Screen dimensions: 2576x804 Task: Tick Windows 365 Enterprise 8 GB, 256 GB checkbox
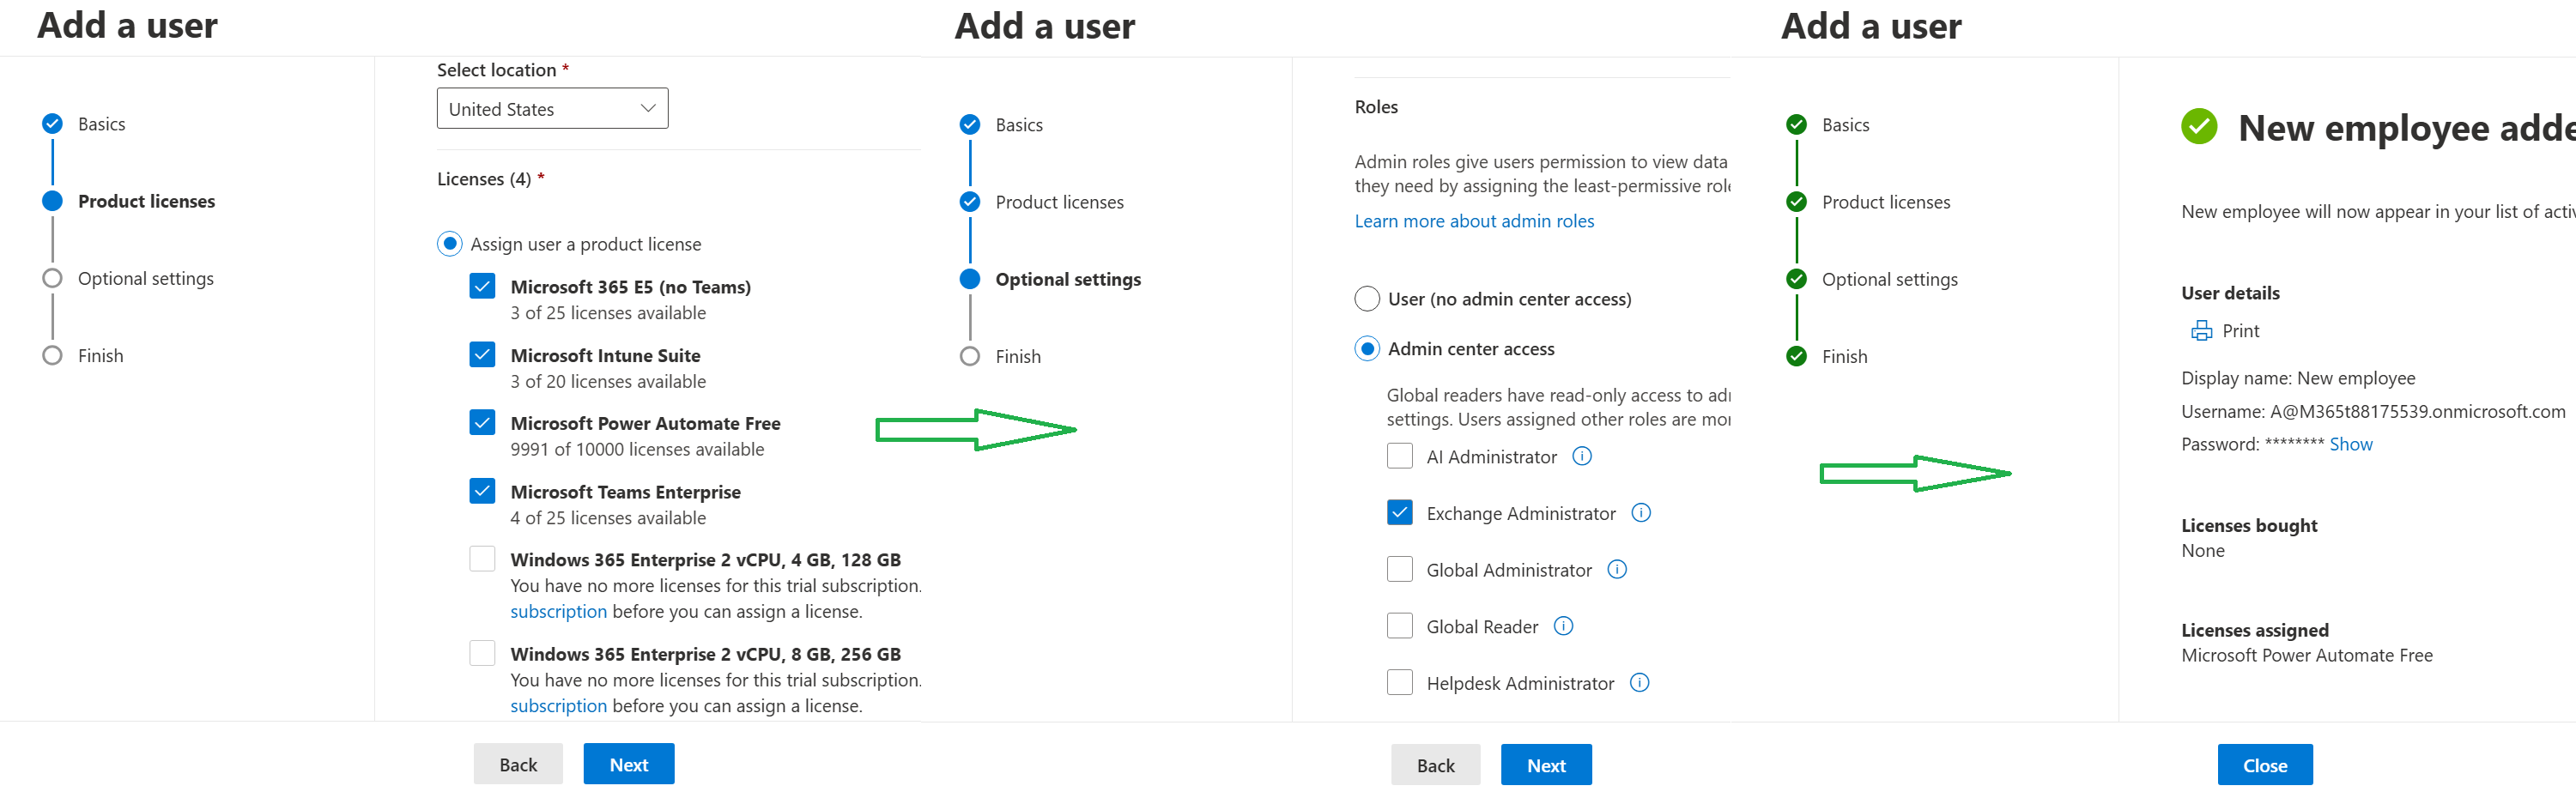click(482, 653)
